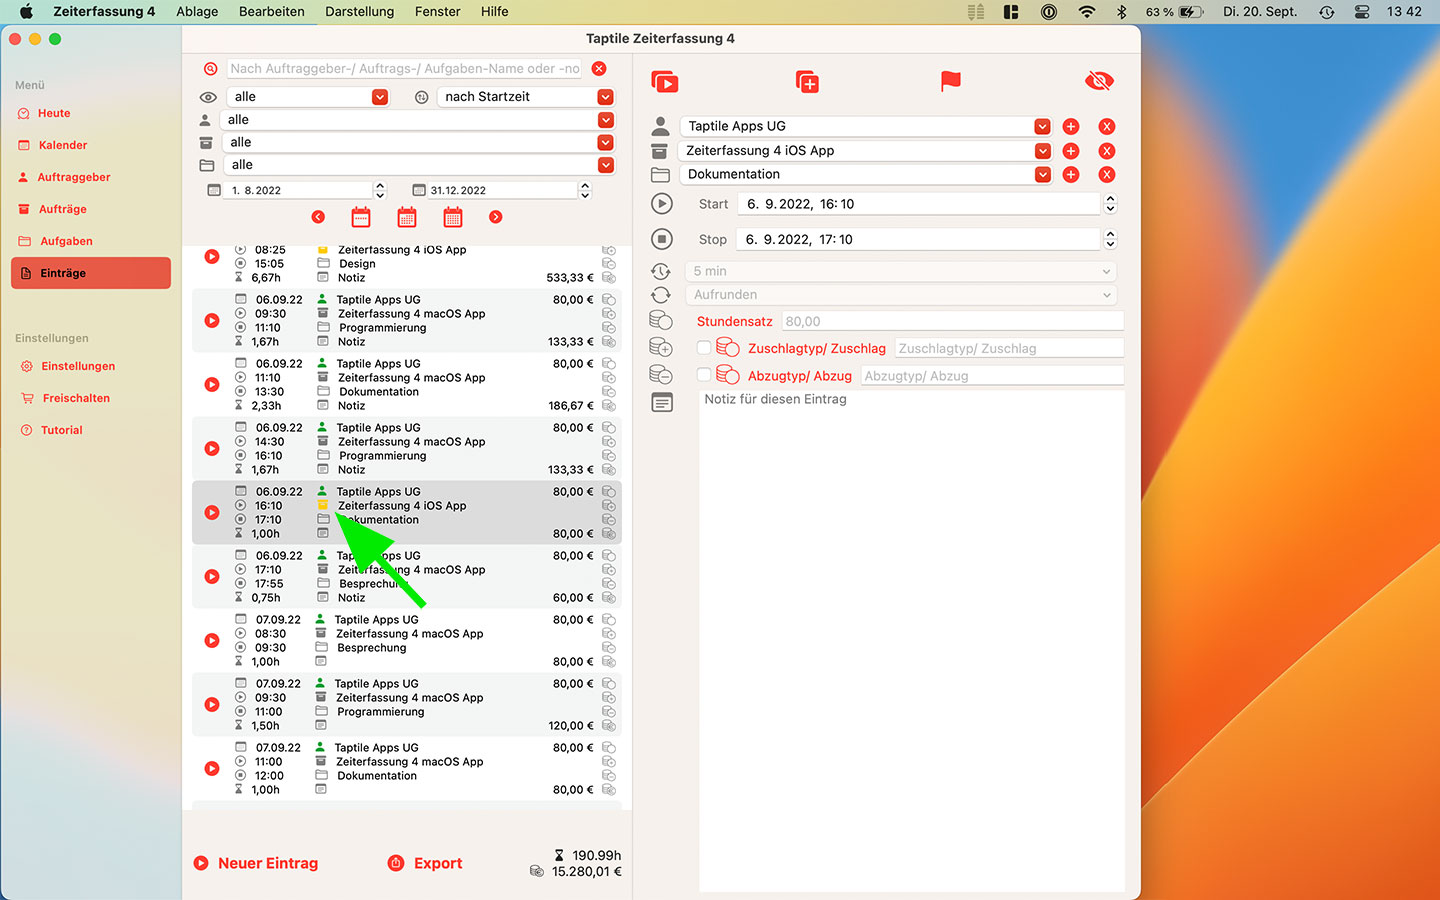Click the Wi-Fi icon in menu bar
1440x900 pixels.
[1087, 12]
